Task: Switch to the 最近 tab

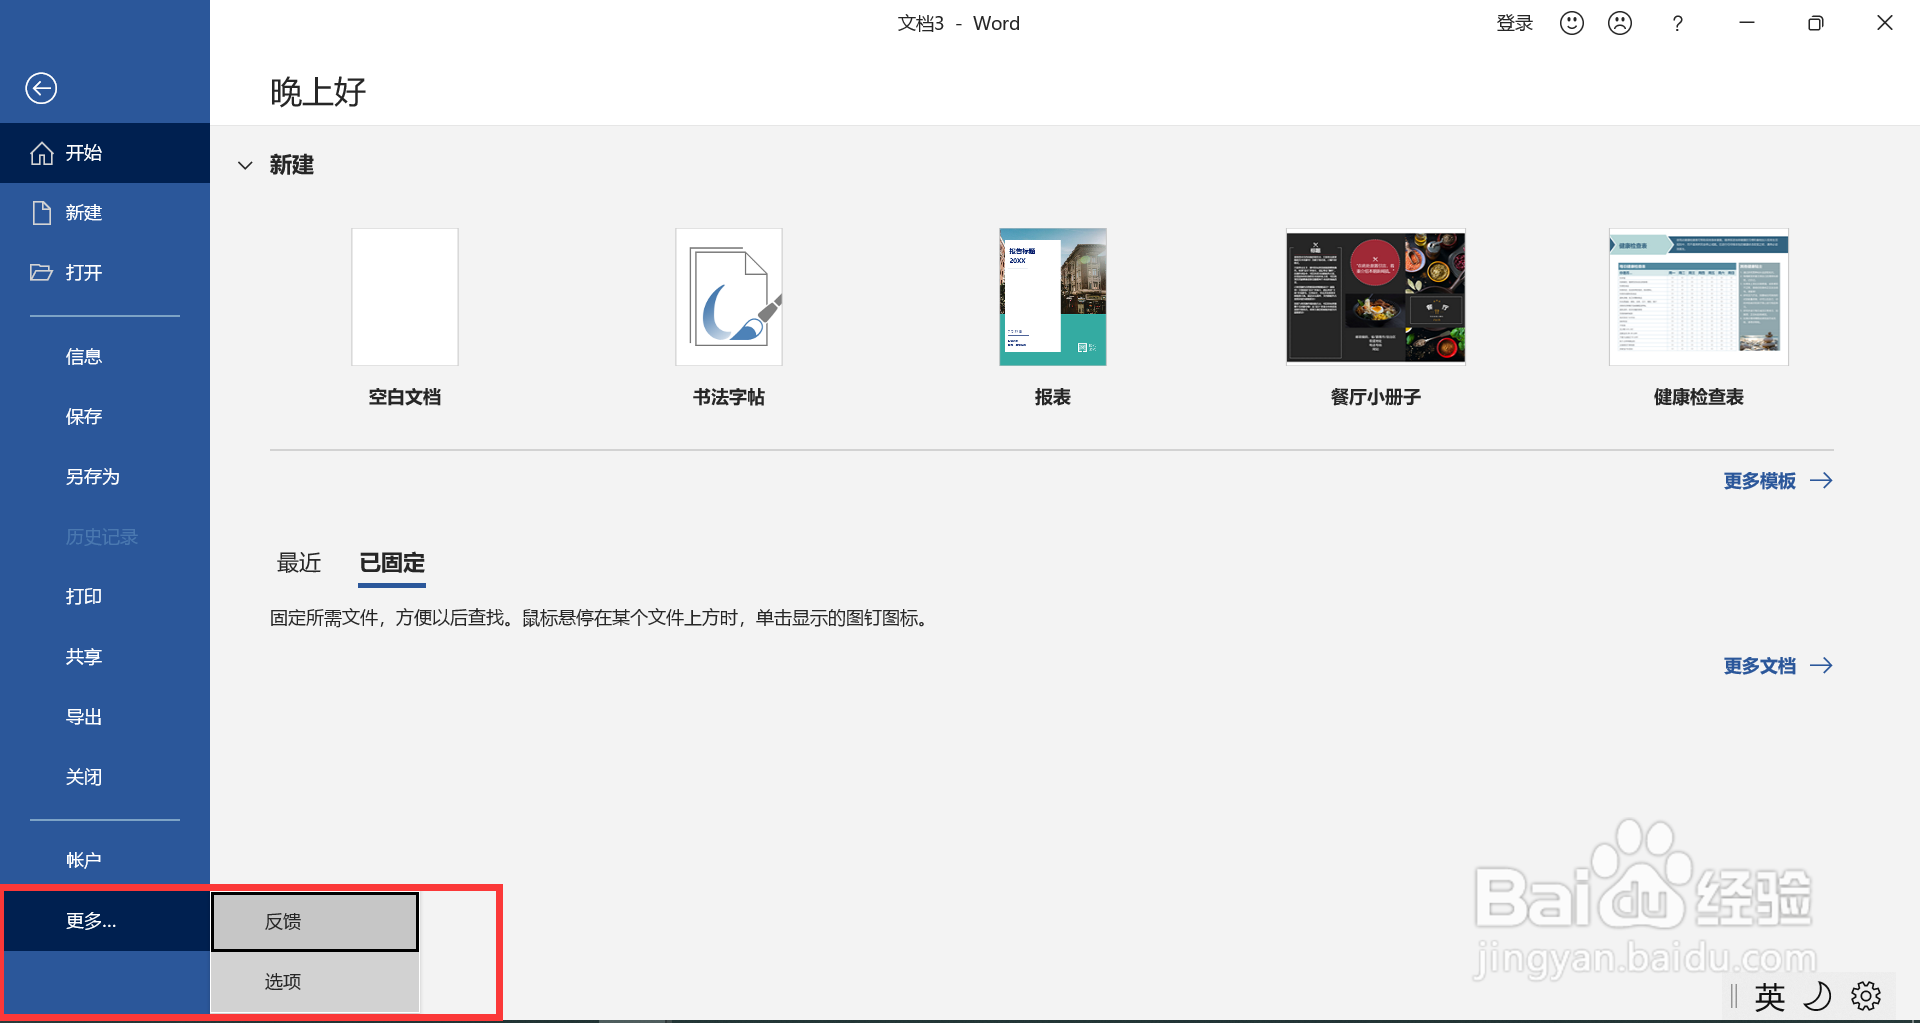Action: (299, 563)
